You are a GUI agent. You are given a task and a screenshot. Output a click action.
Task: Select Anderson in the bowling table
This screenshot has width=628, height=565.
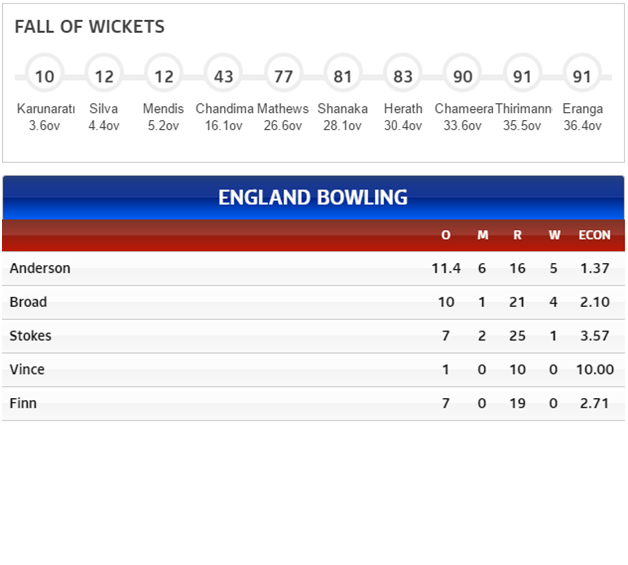[40, 268]
